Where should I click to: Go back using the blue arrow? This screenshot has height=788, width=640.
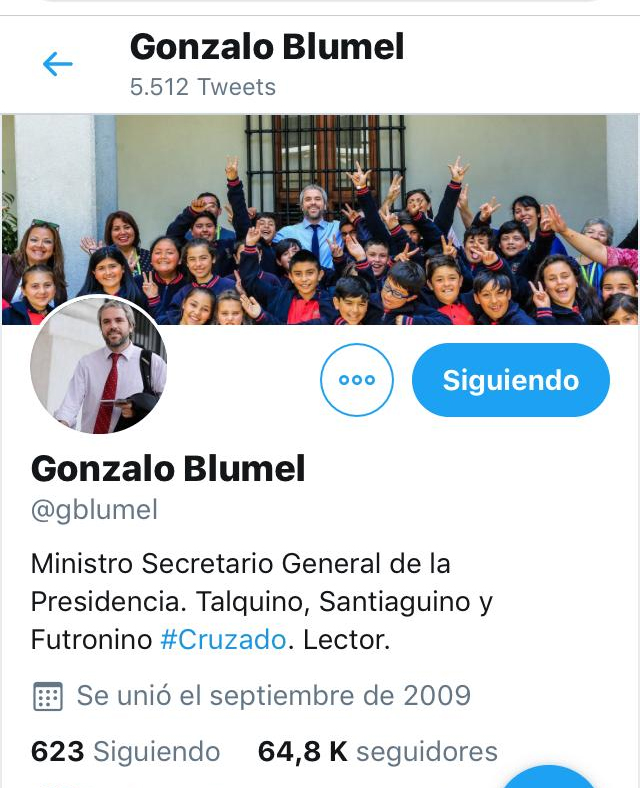58,64
